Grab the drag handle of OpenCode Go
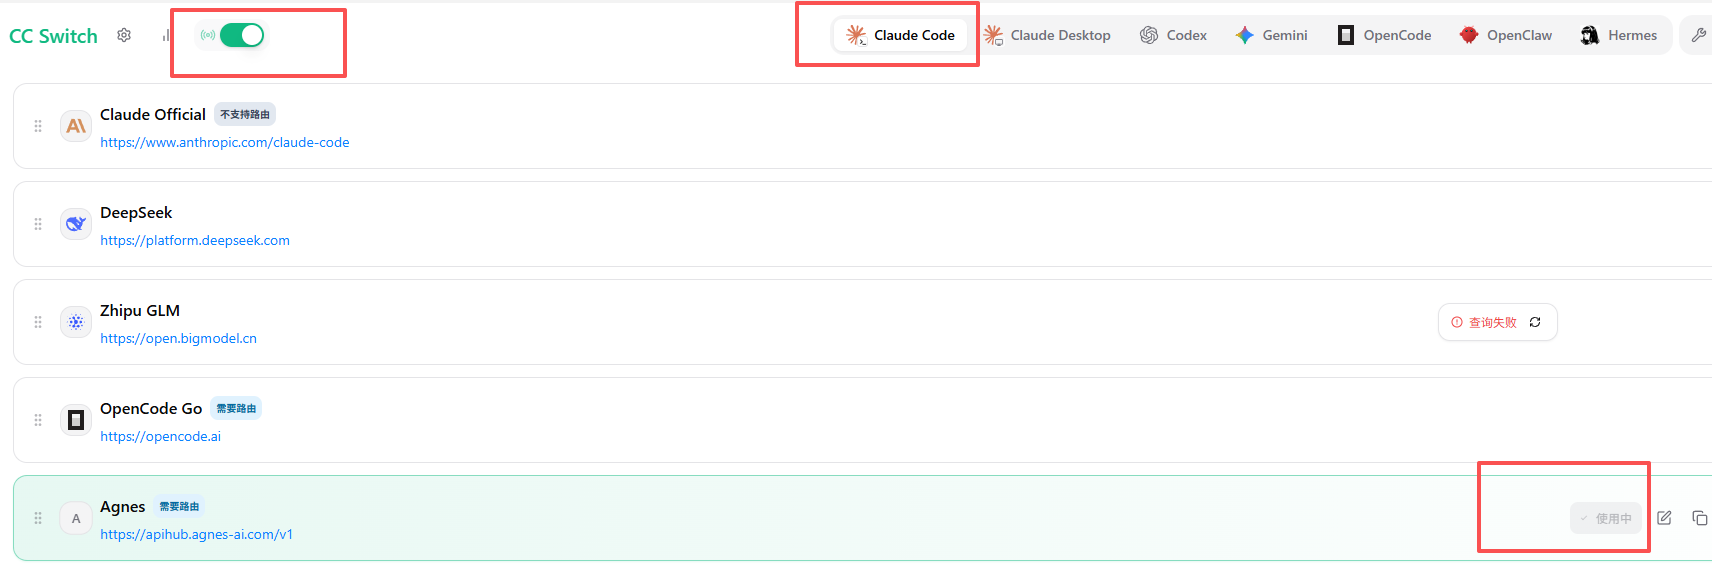The width and height of the screenshot is (1712, 587). 38,420
